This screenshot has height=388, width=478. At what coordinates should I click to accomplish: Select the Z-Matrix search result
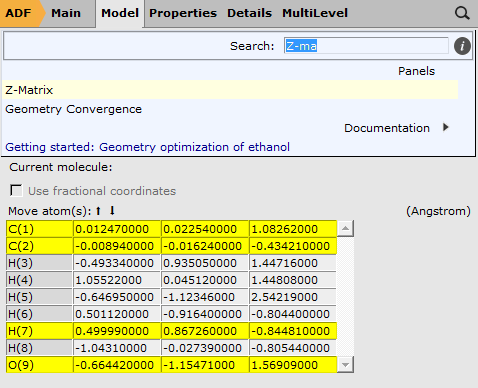230,90
